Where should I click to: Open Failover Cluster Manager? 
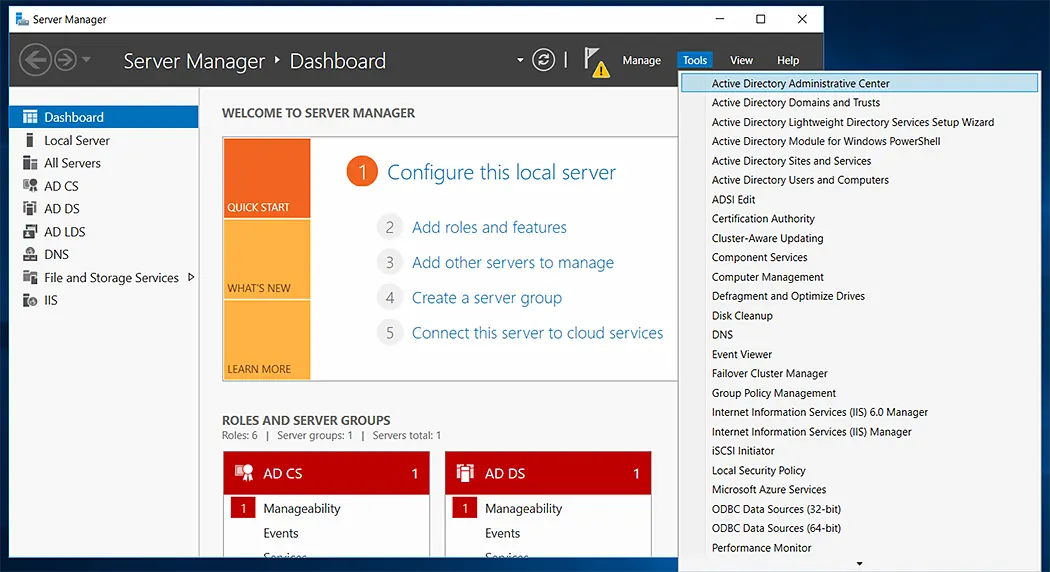click(859, 373)
